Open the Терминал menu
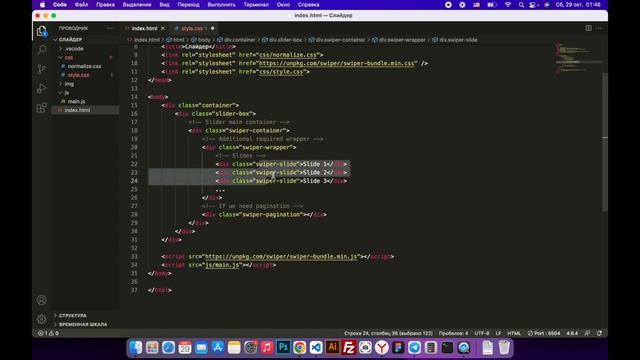This screenshot has width=640, height=360. [256, 5]
